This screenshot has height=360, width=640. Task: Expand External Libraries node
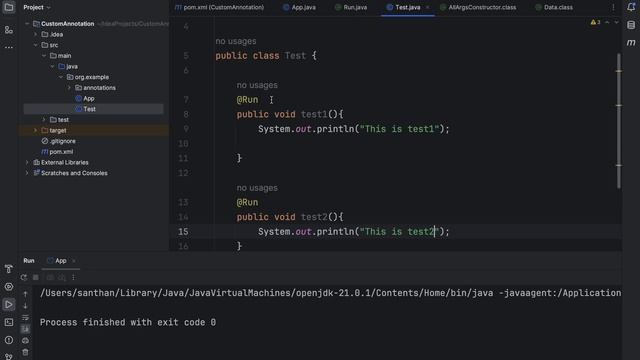pyautogui.click(x=27, y=162)
